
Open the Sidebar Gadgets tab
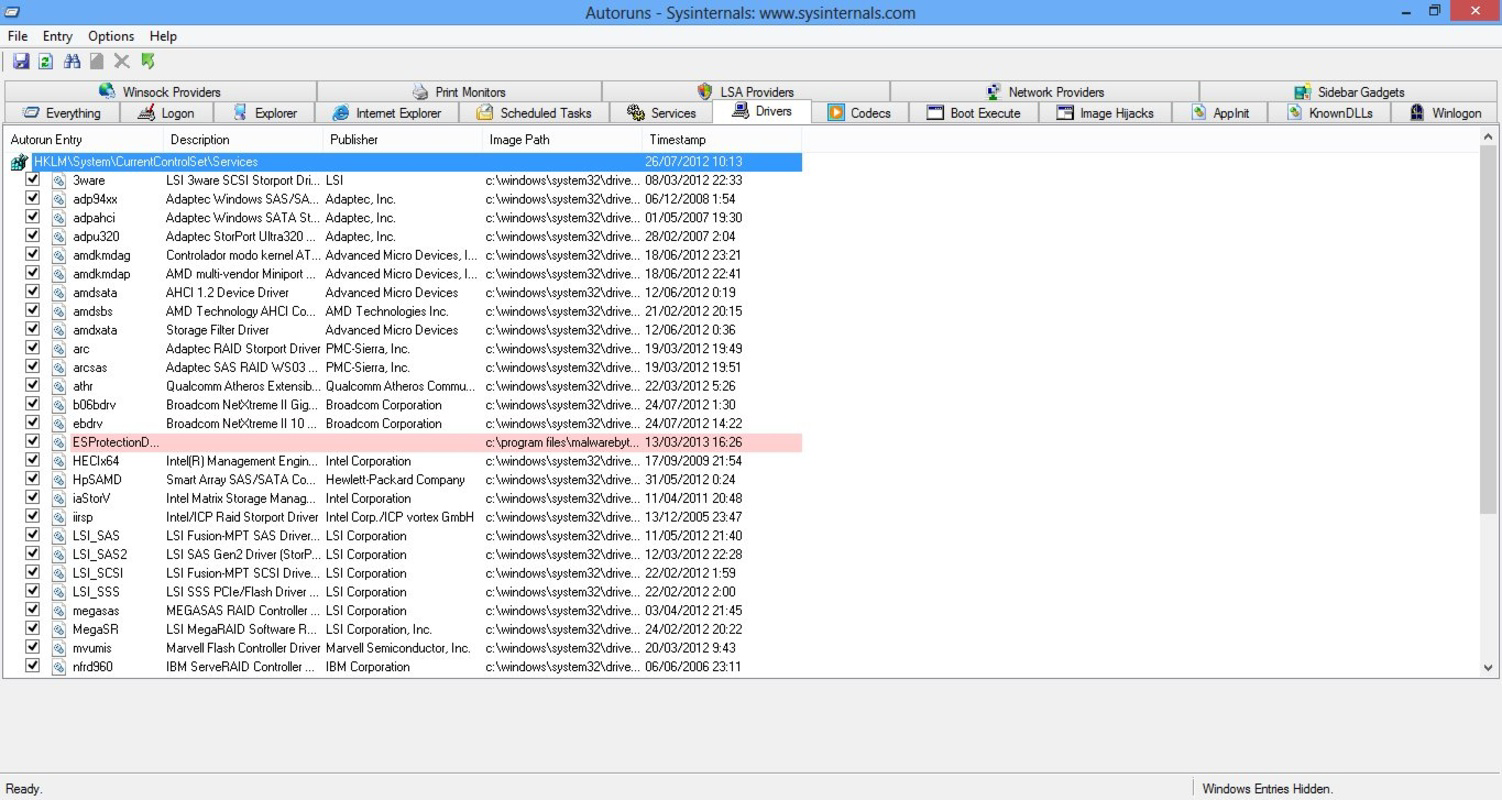click(x=1349, y=92)
